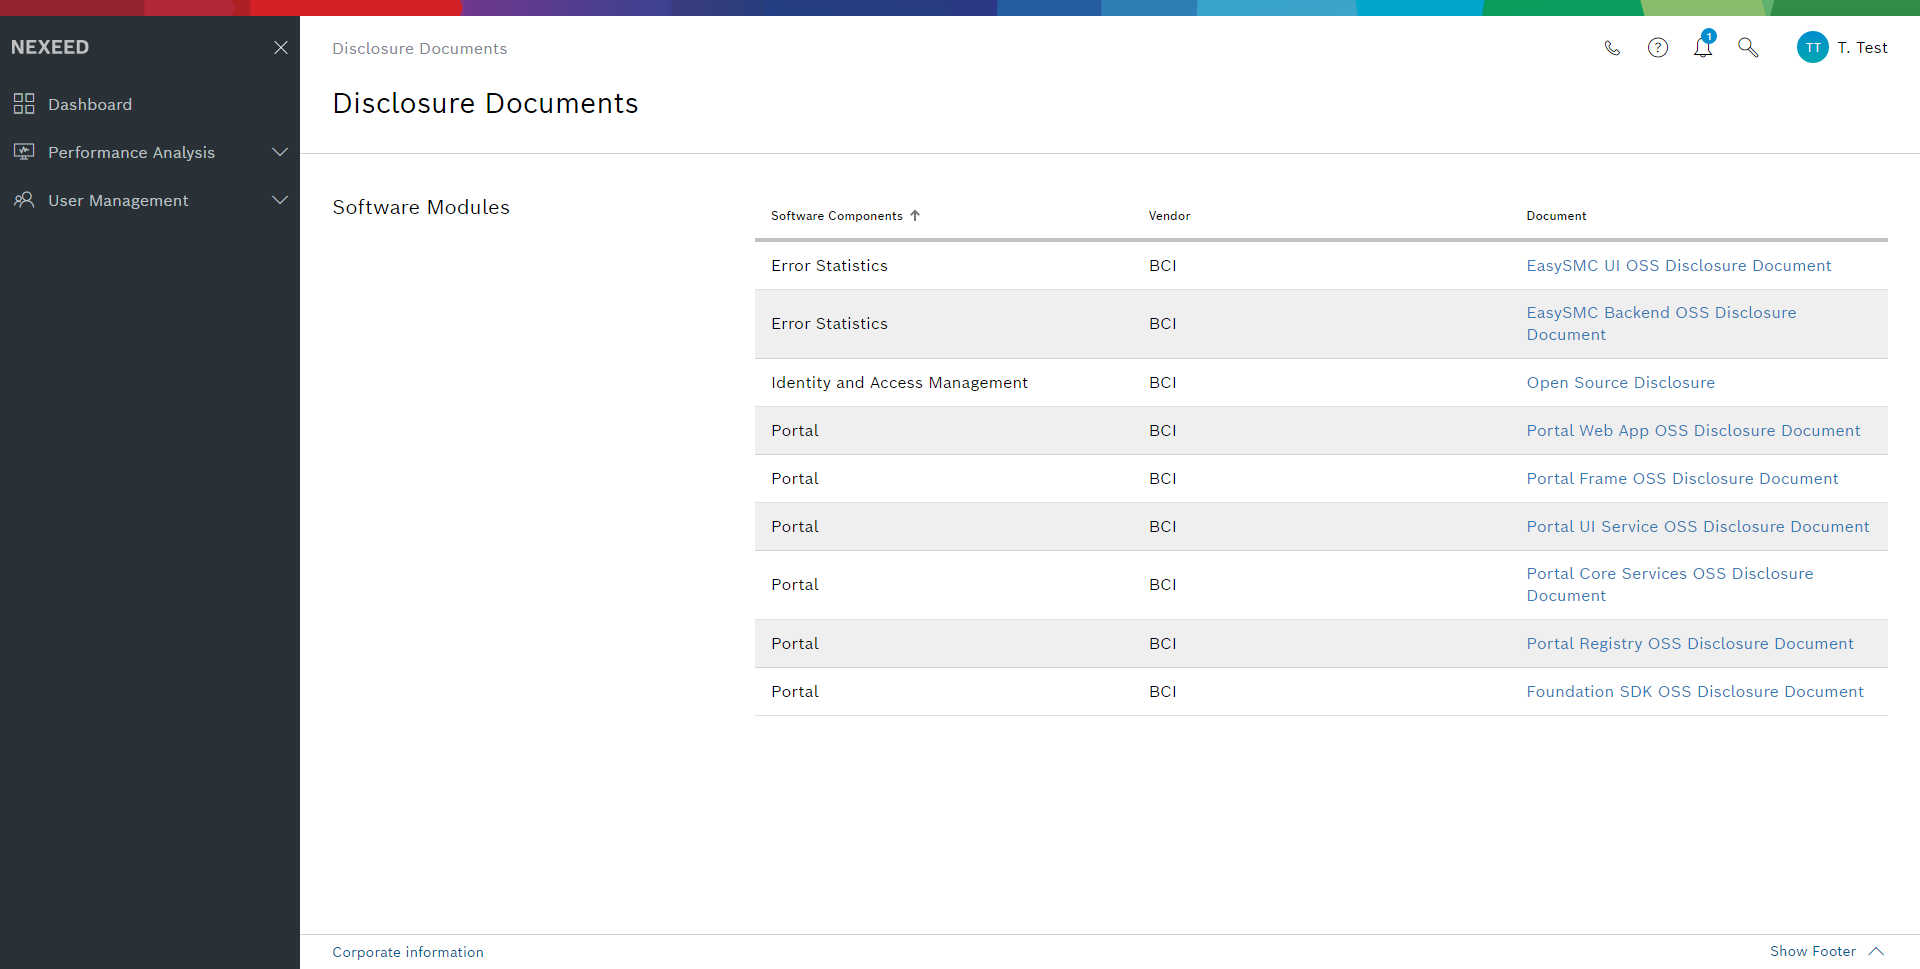The height and width of the screenshot is (969, 1920).
Task: Click the Performance Analysis sidebar icon
Action: coord(24,152)
